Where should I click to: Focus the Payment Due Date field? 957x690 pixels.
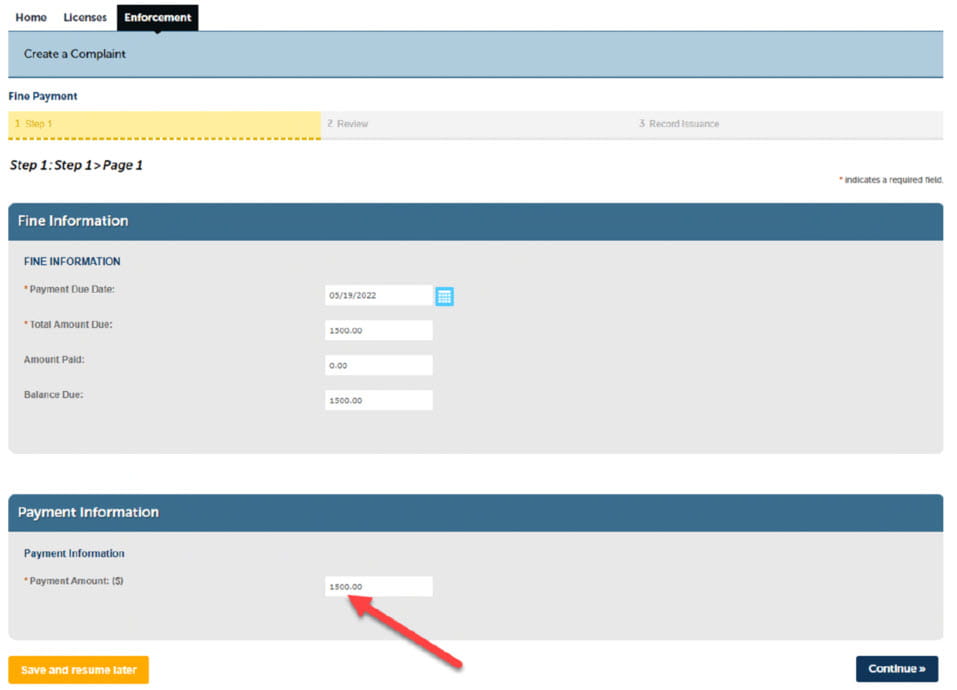(378, 295)
